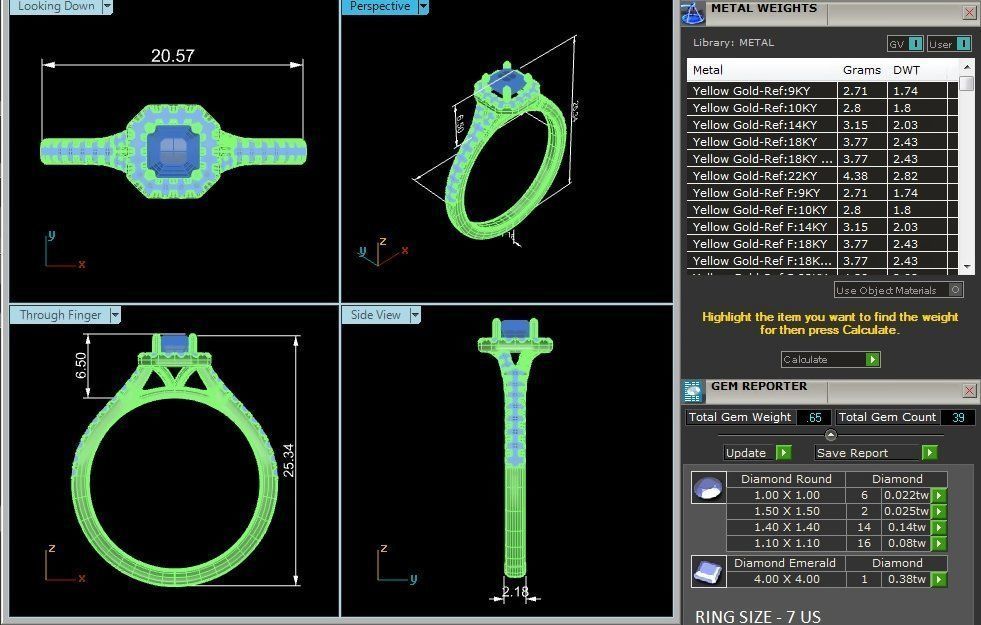Click the Diamond Emerald gem thumbnail
Image resolution: width=981 pixels, height=625 pixels.
708,571
